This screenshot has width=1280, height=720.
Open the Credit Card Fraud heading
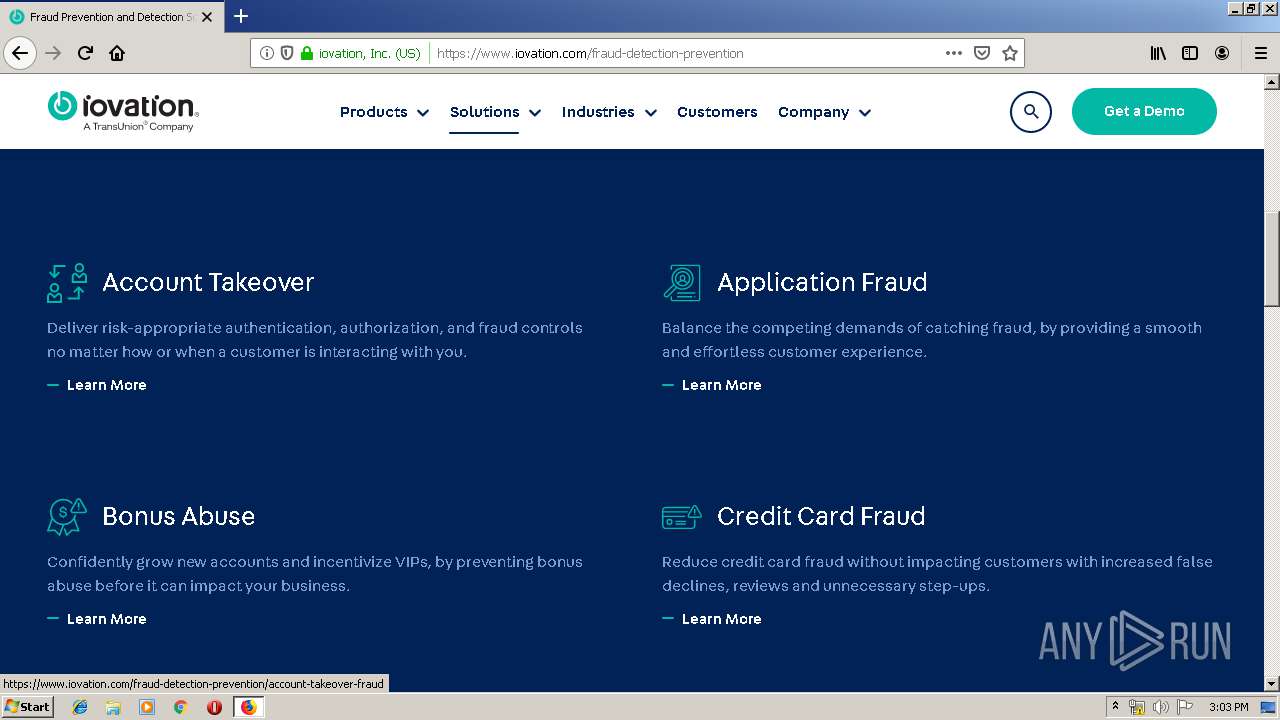coord(821,516)
